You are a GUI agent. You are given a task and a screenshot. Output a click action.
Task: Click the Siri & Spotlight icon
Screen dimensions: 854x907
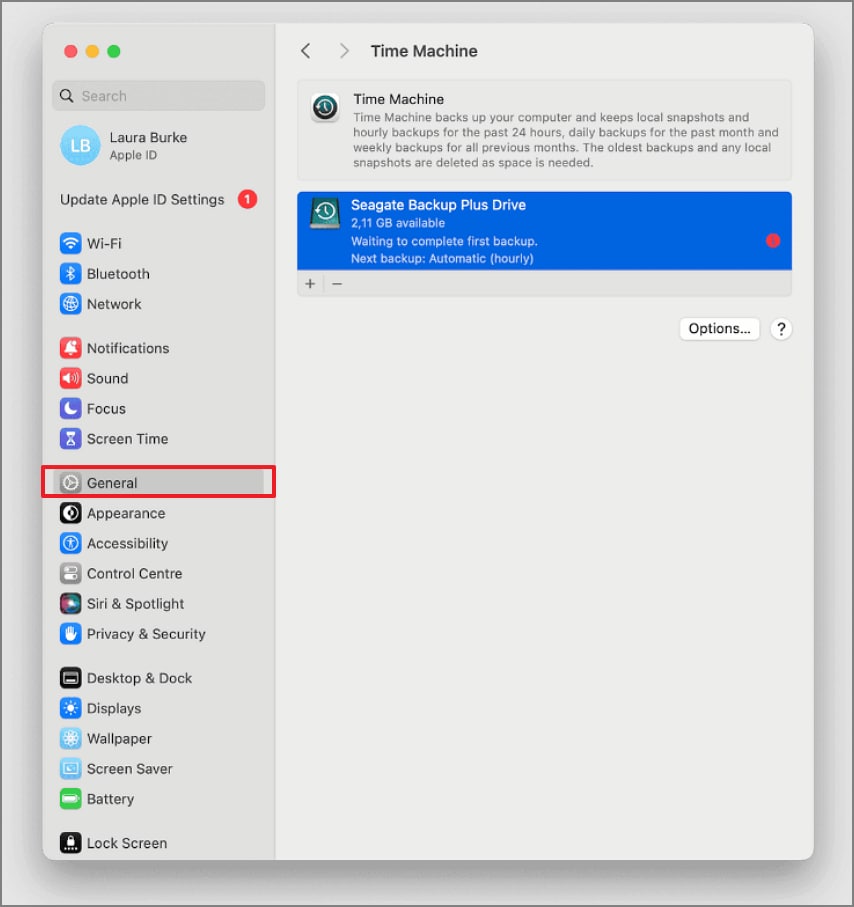coord(70,603)
